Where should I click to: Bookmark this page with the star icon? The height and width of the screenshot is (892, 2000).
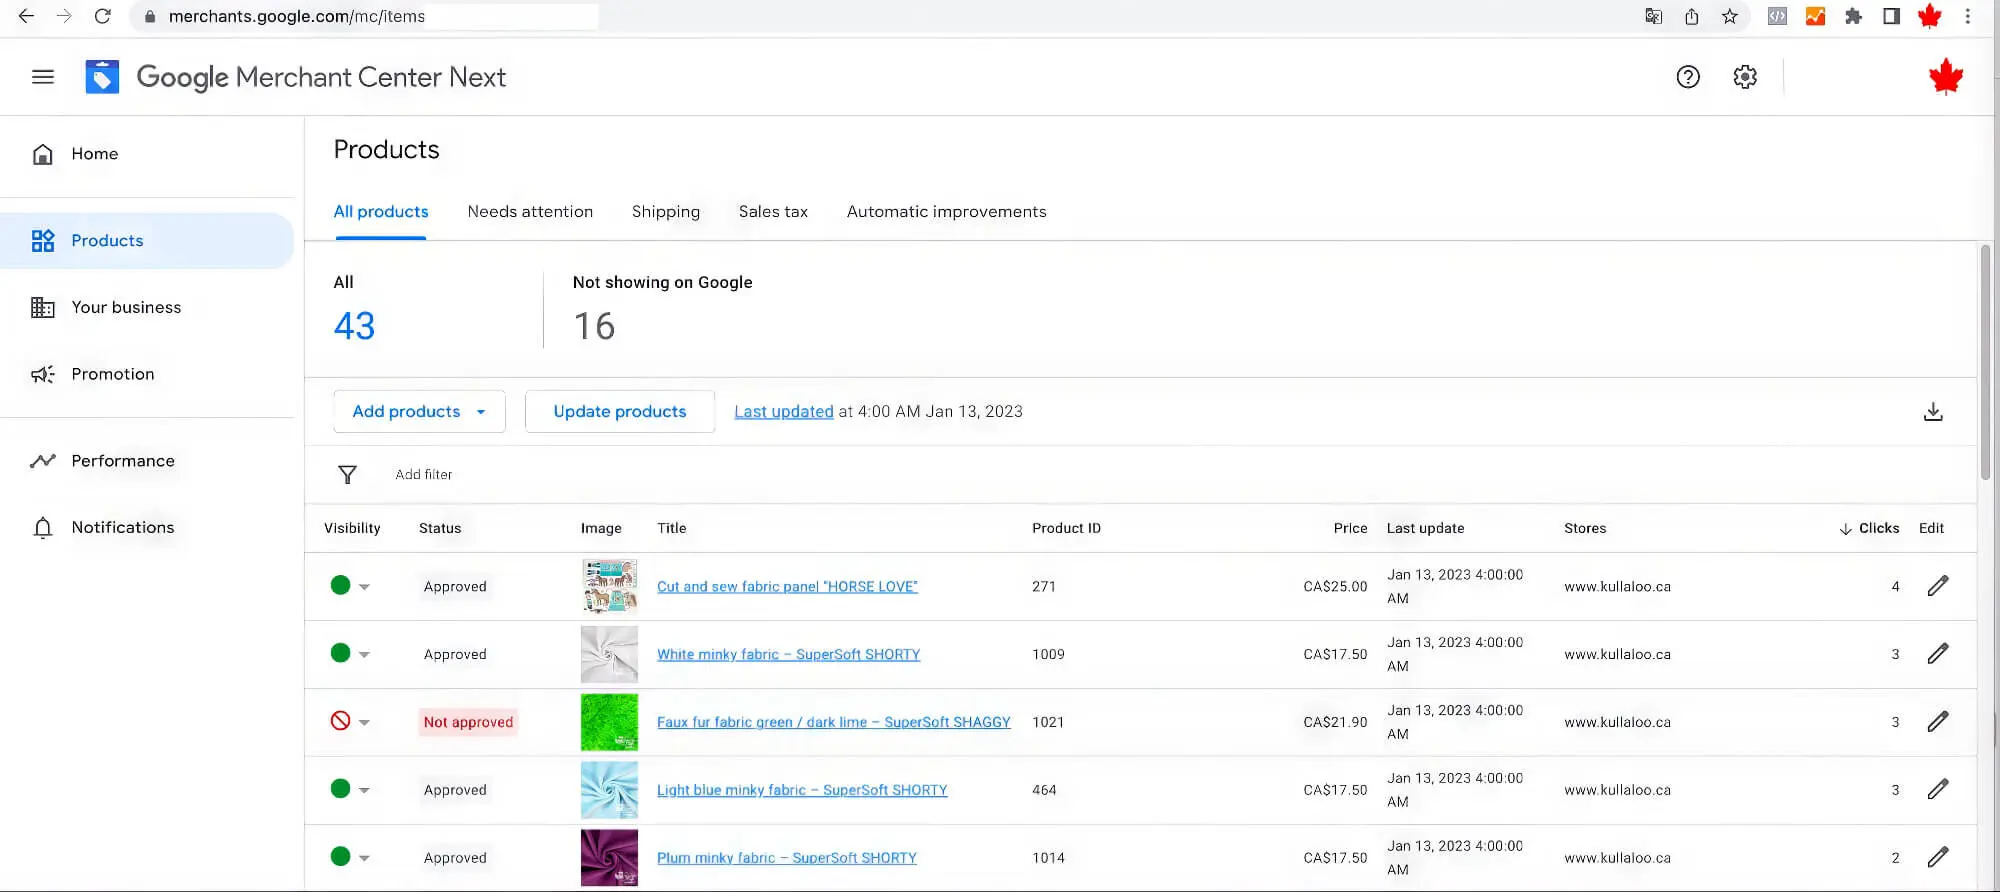[x=1730, y=17]
